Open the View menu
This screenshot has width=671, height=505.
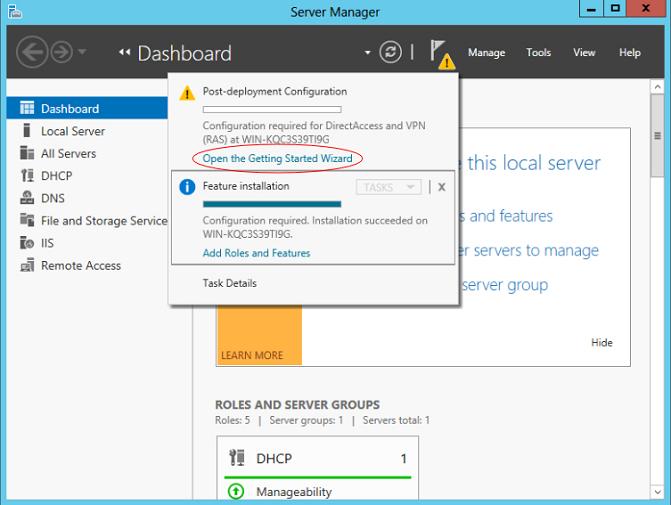tap(584, 52)
